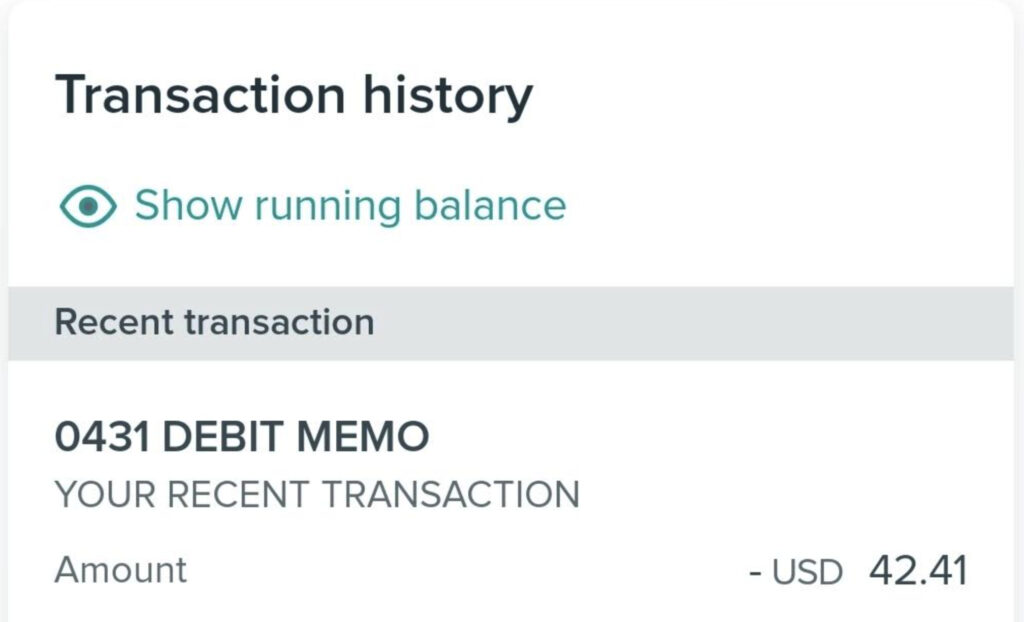
Task: Select the 42.41 amount value
Action: [918, 571]
